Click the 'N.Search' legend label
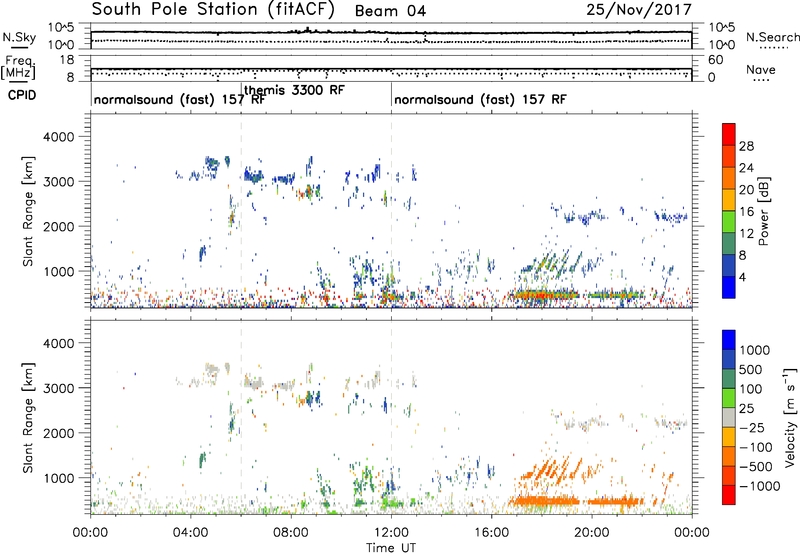 point(772,37)
